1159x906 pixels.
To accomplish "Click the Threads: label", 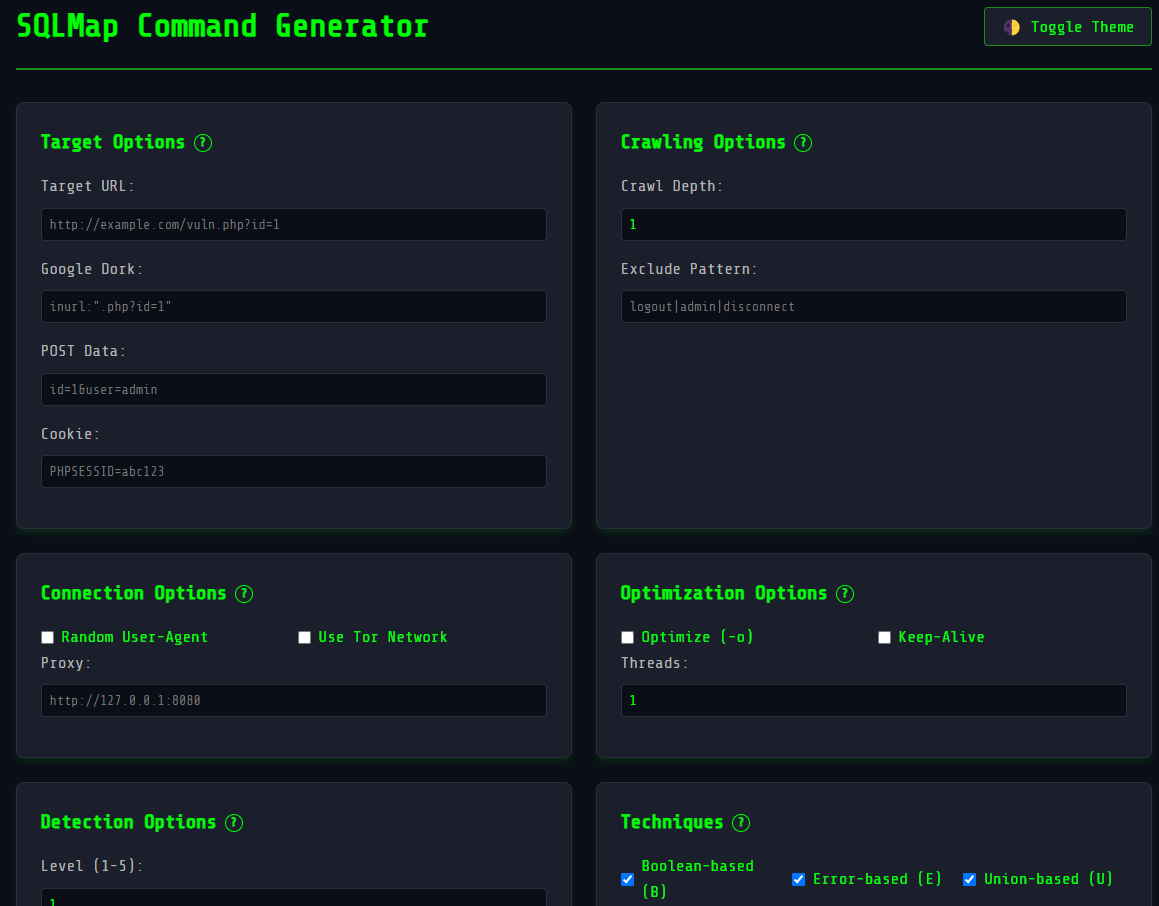I will 655,663.
